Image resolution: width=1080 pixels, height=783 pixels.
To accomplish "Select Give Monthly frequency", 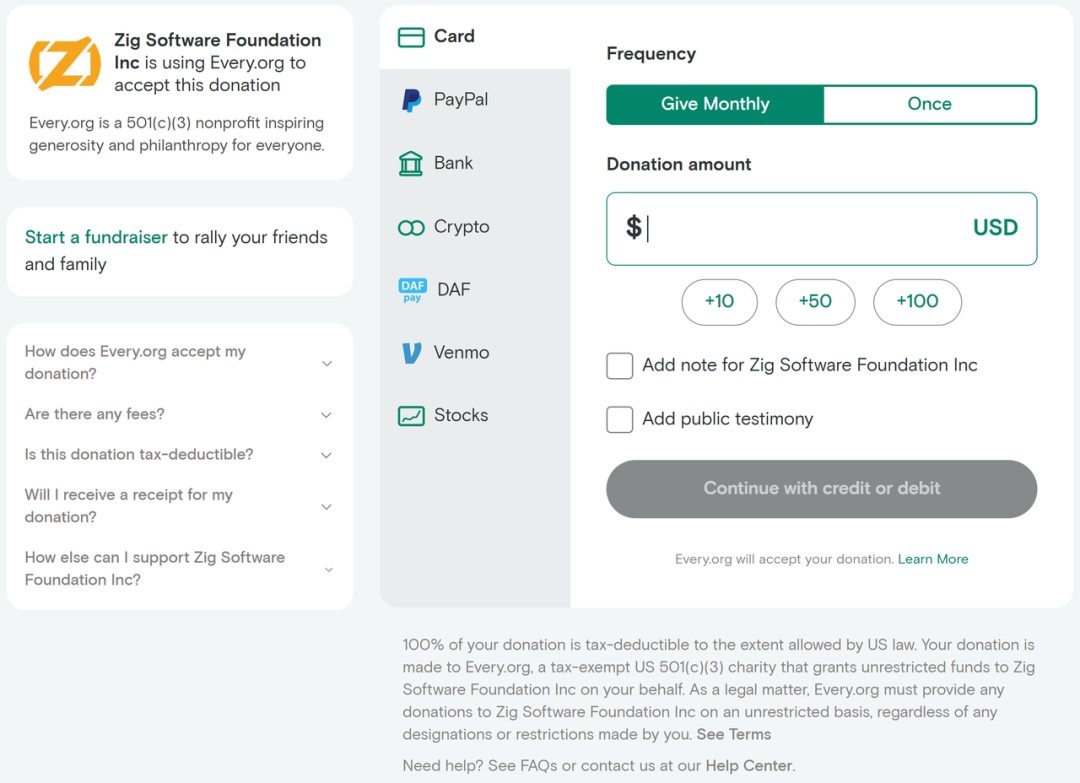I will click(x=715, y=104).
